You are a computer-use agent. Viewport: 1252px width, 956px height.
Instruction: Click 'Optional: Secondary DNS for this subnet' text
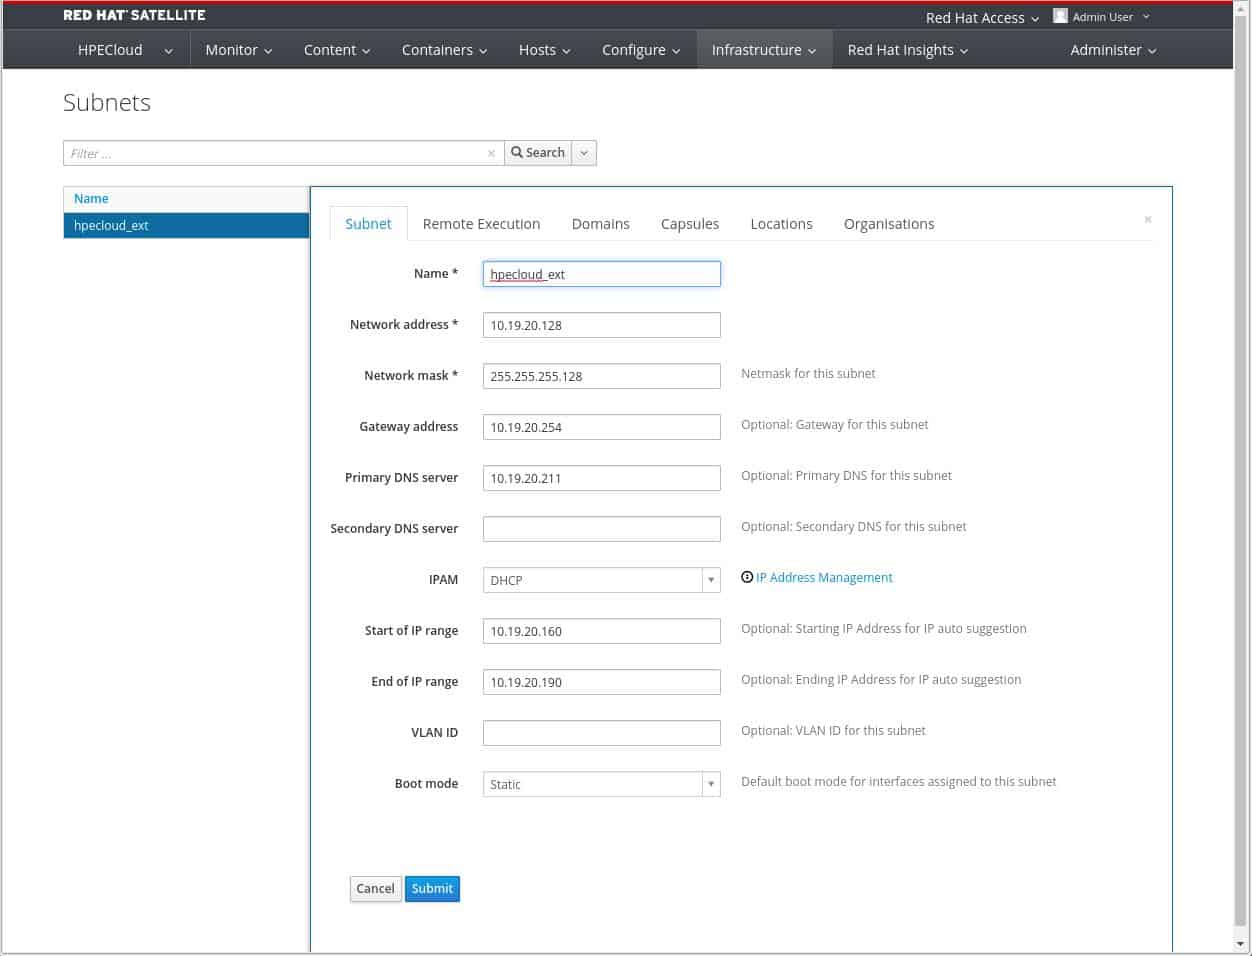tap(854, 526)
